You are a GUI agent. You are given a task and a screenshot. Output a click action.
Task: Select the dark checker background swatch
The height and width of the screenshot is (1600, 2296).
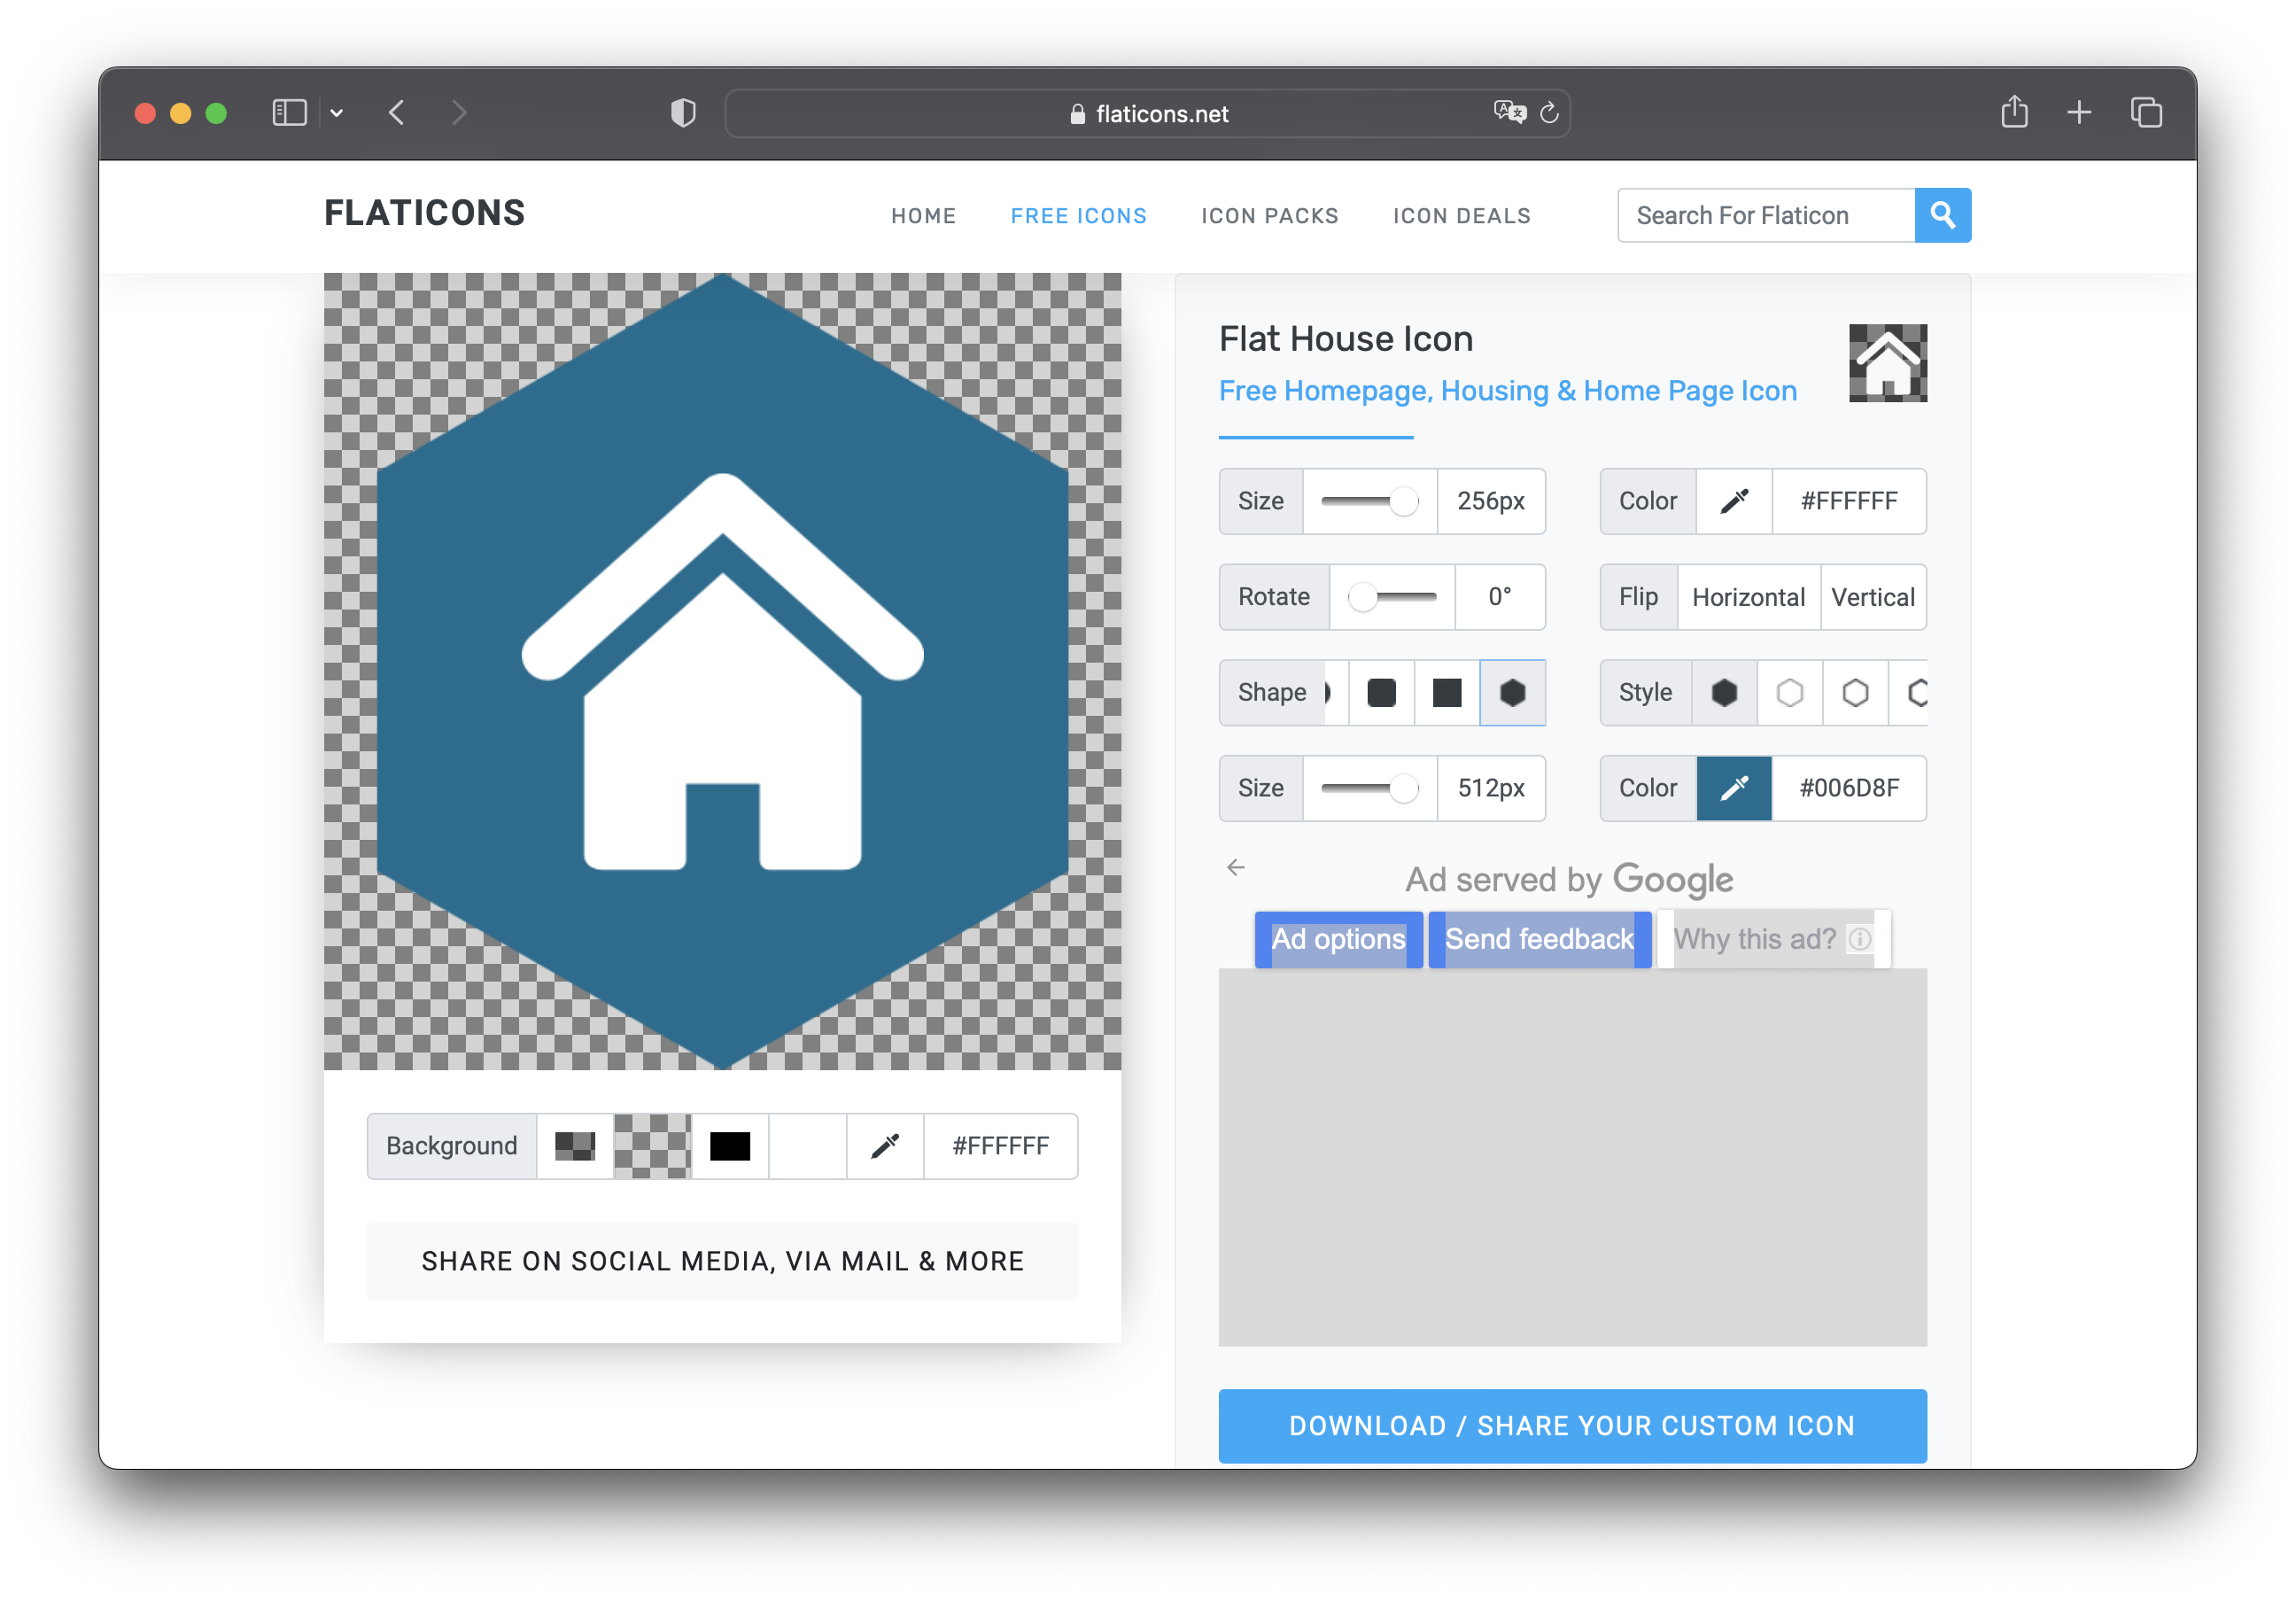575,1146
